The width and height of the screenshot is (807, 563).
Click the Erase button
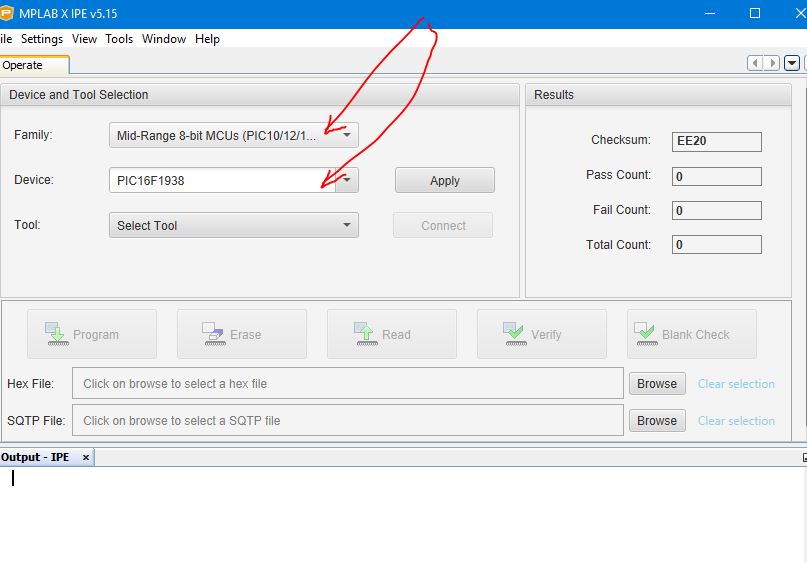(x=242, y=335)
